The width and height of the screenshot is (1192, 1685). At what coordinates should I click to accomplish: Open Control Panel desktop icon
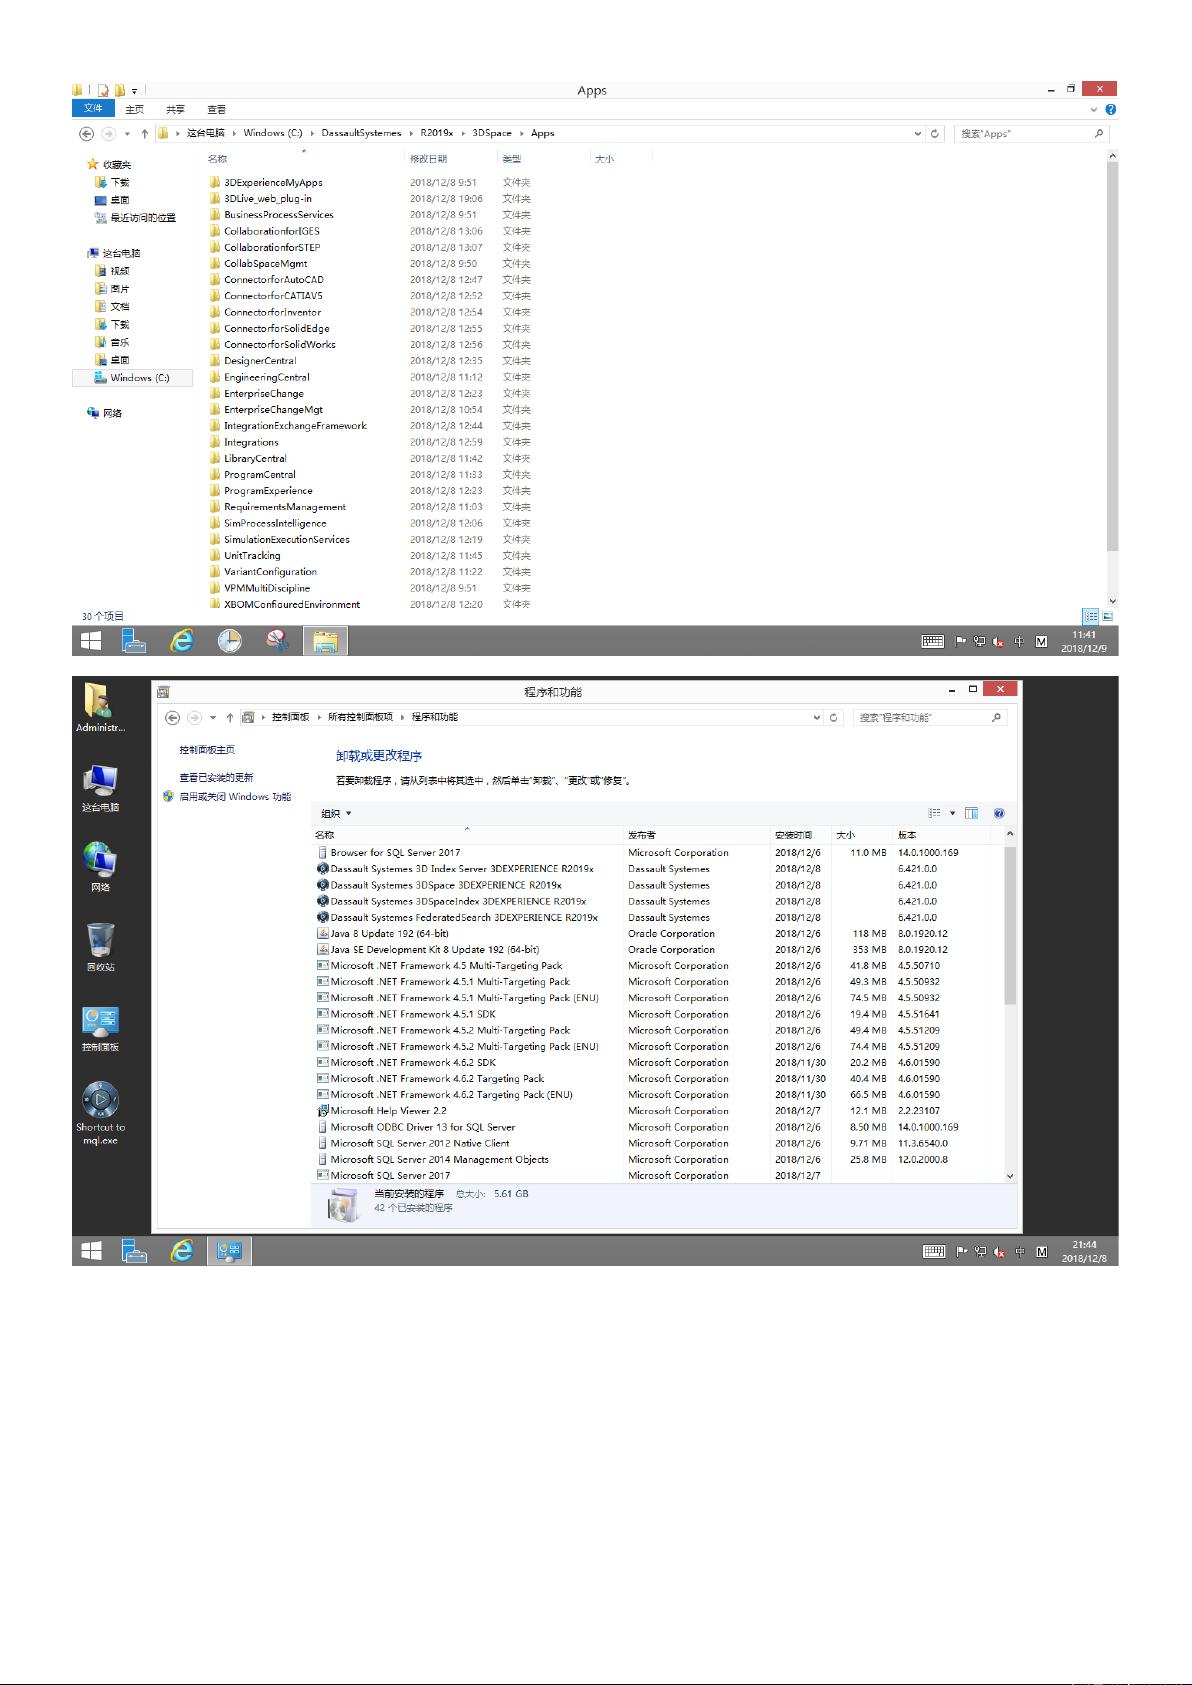[x=100, y=1027]
